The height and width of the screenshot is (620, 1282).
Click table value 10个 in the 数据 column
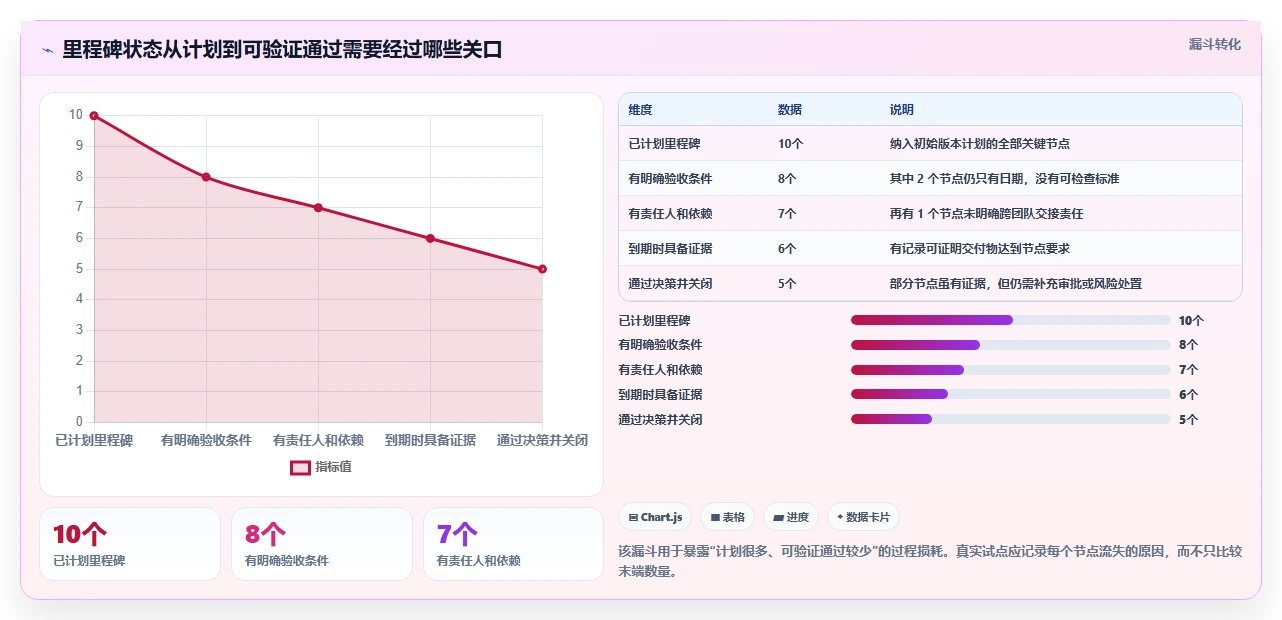point(791,144)
